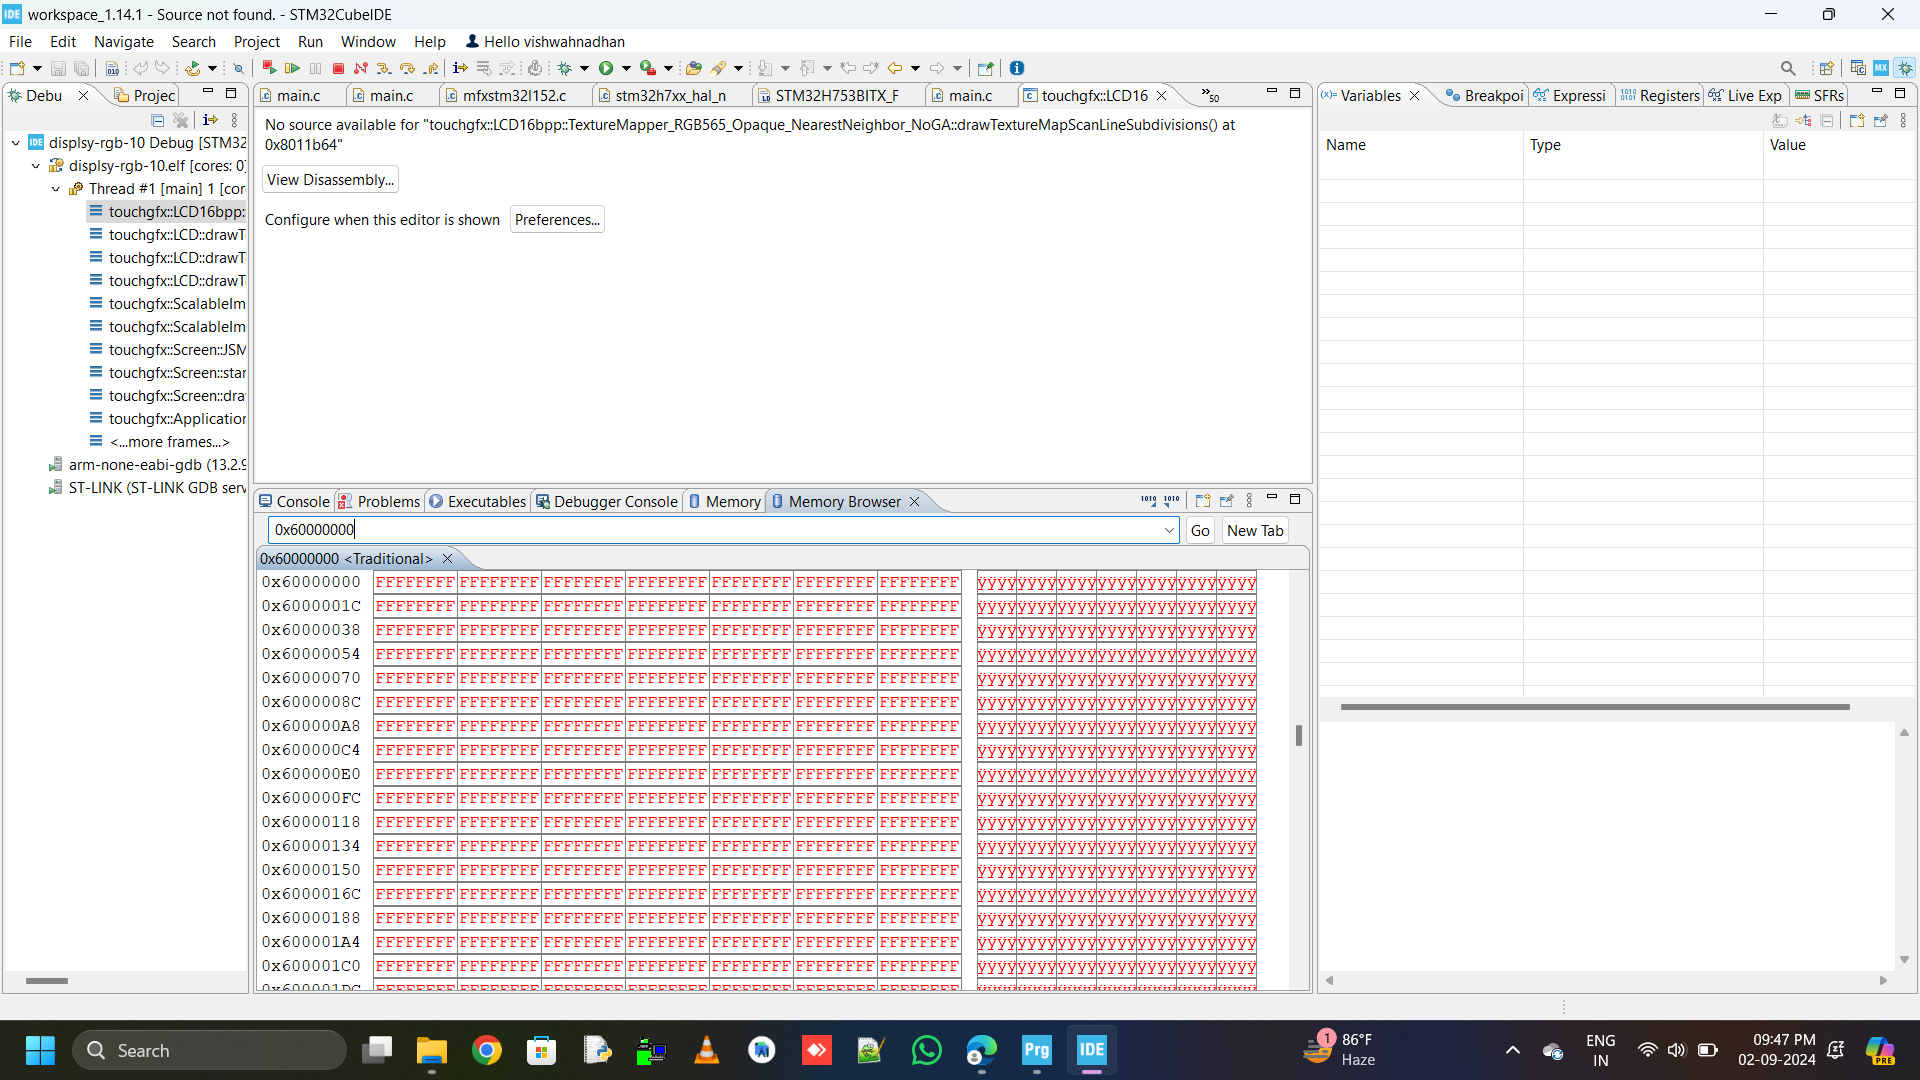The height and width of the screenshot is (1080, 1920).
Task: Open search using the magnifier icon
Action: click(x=1789, y=67)
